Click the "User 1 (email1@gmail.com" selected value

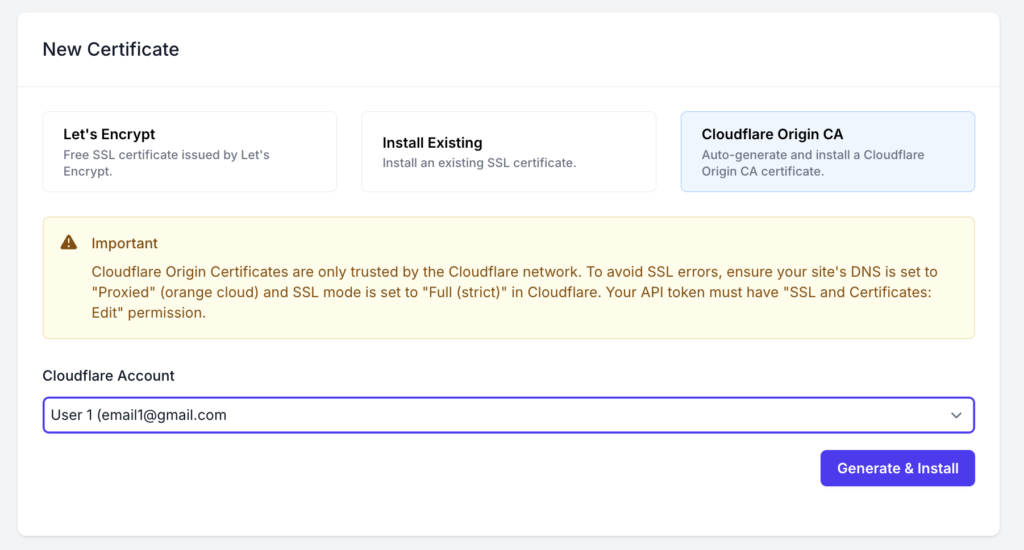coord(139,415)
